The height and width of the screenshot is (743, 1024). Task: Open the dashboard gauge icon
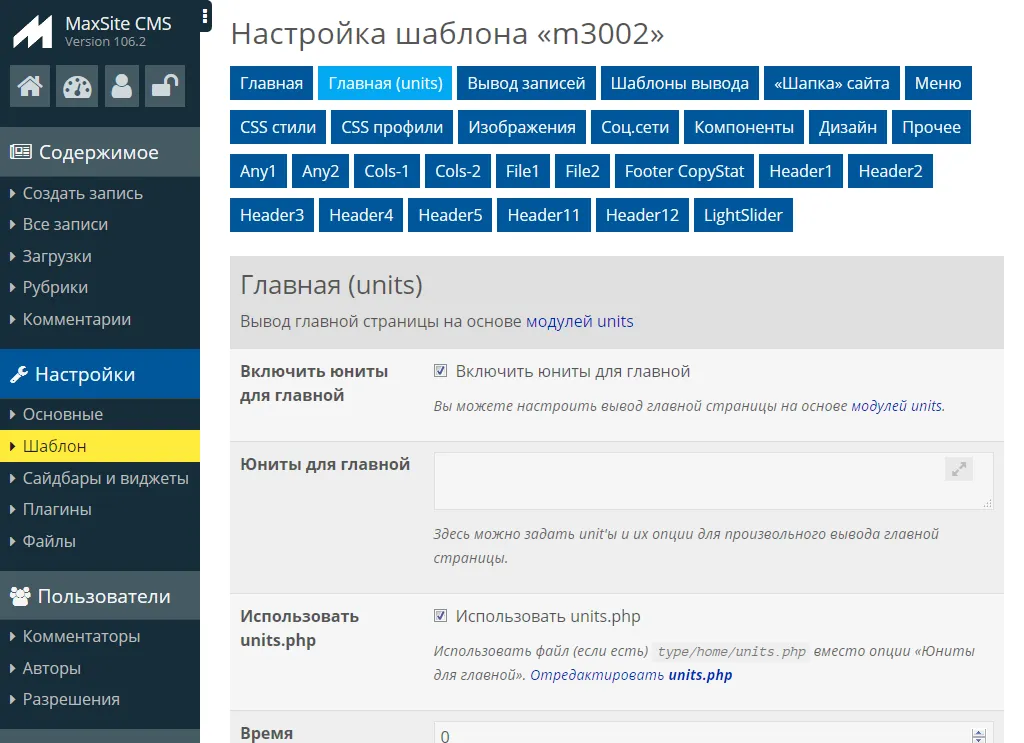tap(76, 87)
